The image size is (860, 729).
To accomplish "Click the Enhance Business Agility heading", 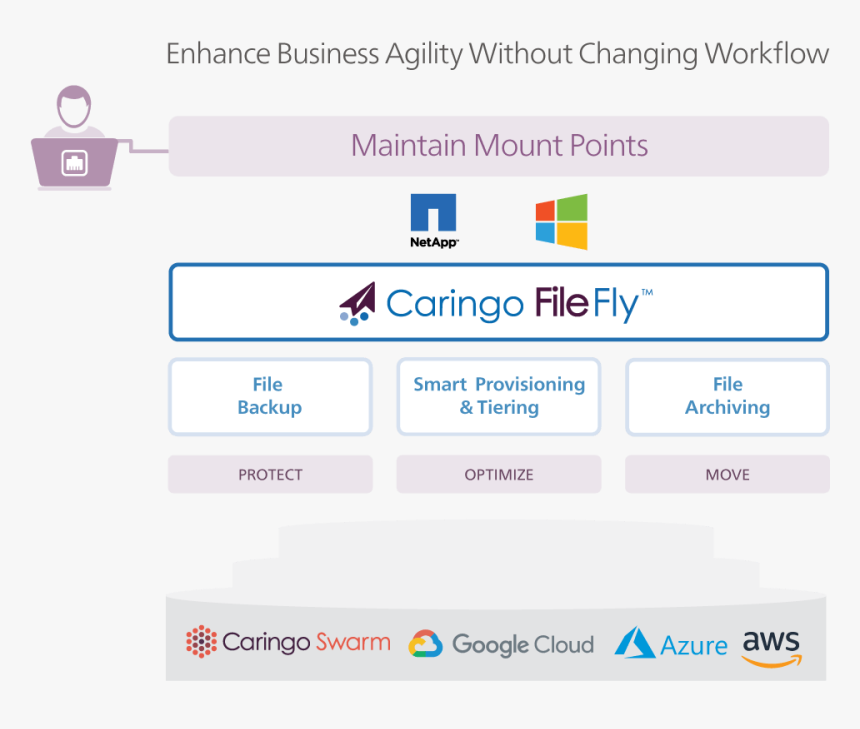I will [x=497, y=53].
